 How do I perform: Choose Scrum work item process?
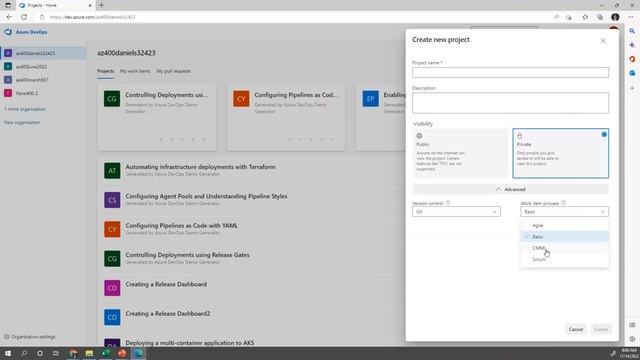pyautogui.click(x=564, y=259)
